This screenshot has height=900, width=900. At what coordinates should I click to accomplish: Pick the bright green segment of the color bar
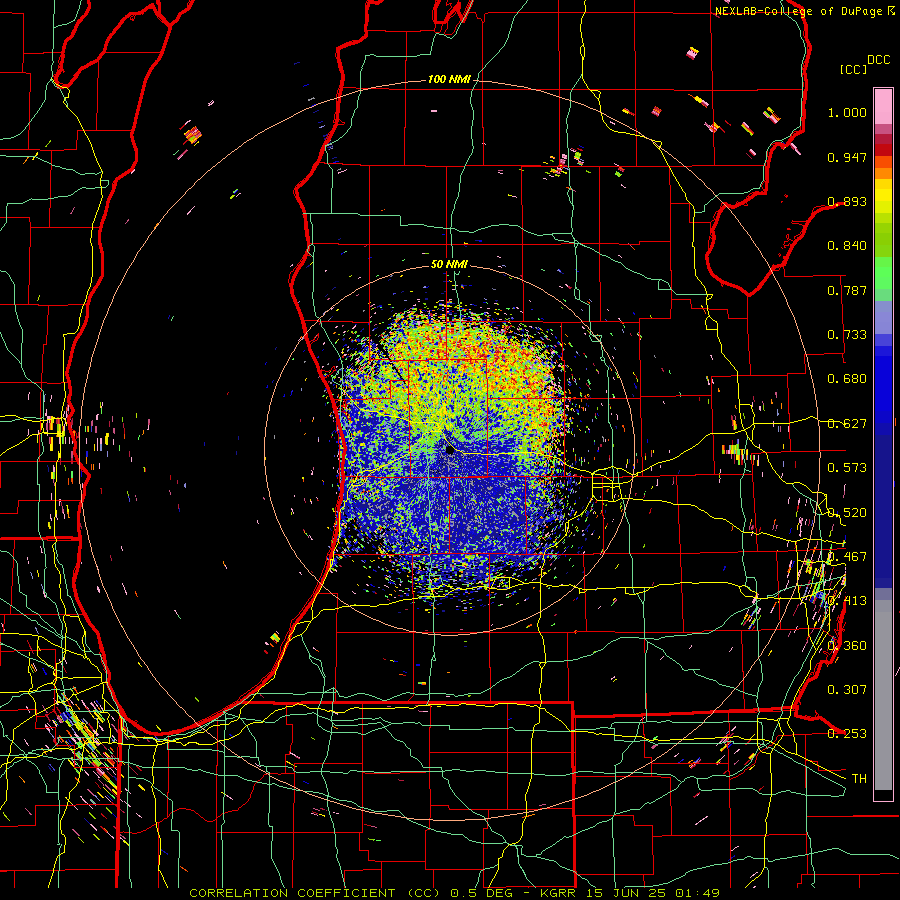(883, 274)
